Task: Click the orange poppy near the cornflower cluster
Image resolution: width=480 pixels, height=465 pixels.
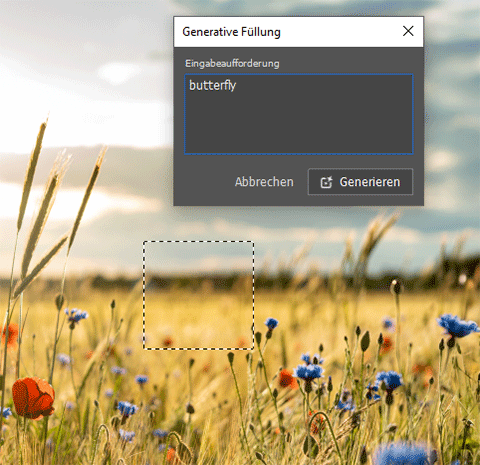Action: tap(287, 379)
